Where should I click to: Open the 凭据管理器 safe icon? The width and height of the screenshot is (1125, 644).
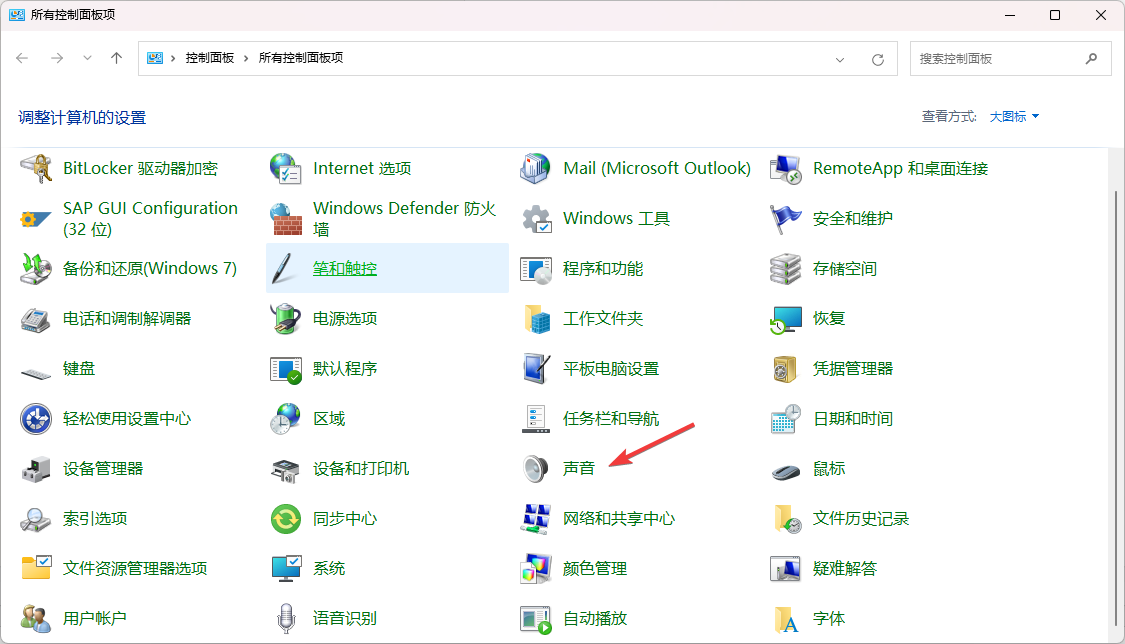[786, 369]
